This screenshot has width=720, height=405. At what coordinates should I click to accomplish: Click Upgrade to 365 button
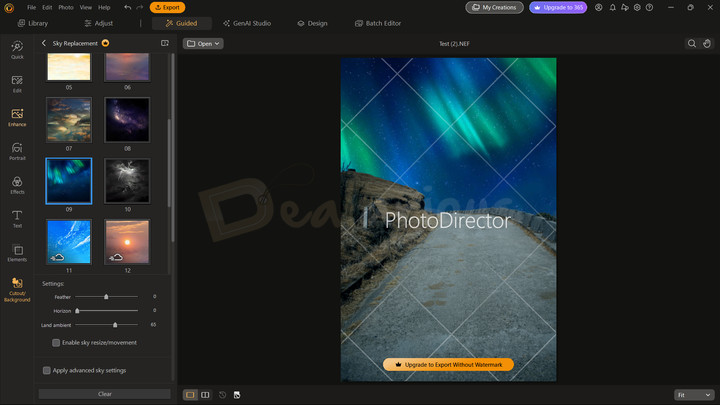click(558, 7)
